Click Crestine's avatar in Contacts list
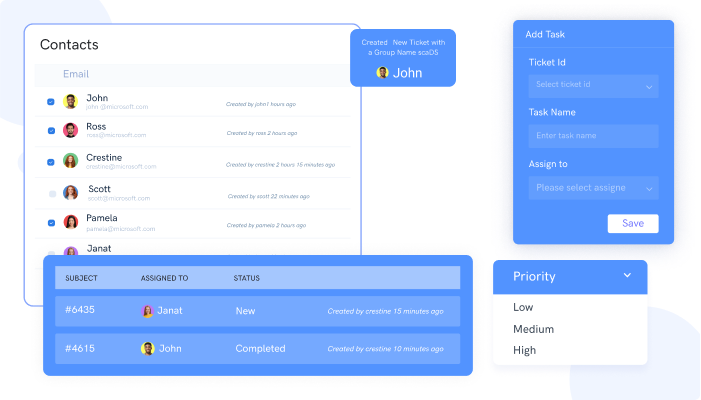701x400 pixels. point(70,160)
